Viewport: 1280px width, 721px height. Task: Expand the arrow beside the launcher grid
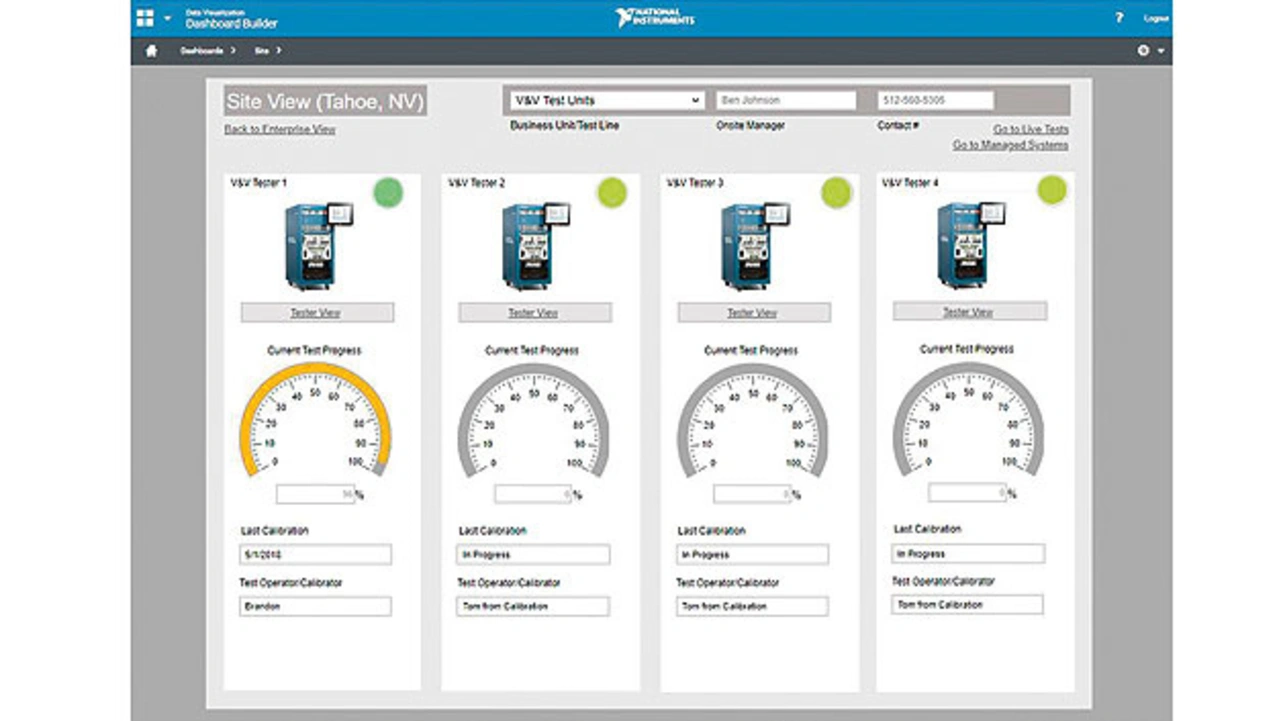[167, 19]
